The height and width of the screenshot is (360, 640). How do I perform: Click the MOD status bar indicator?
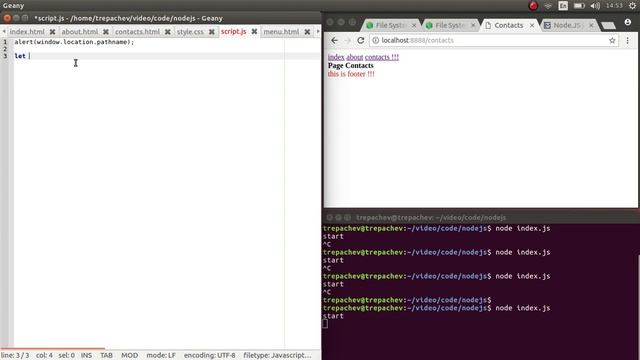pos(129,355)
